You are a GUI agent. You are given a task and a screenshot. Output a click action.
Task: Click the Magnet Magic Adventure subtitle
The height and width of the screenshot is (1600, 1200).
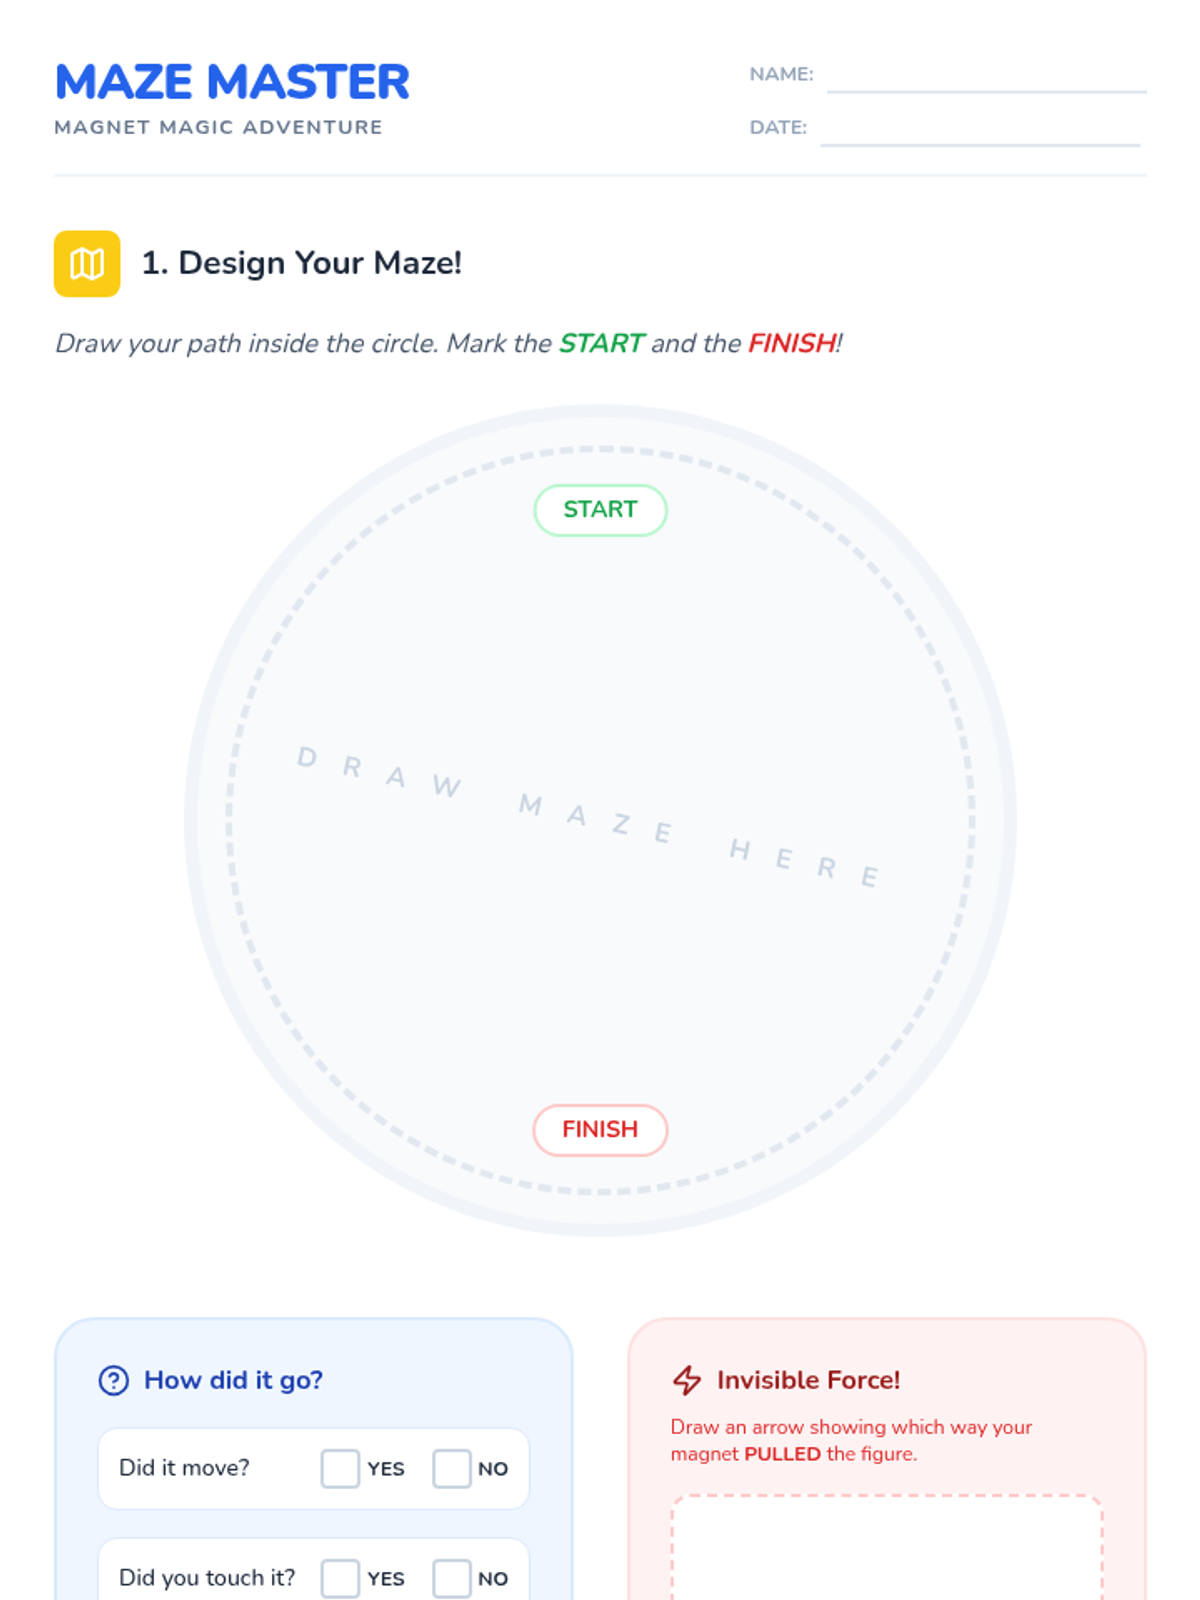218,127
